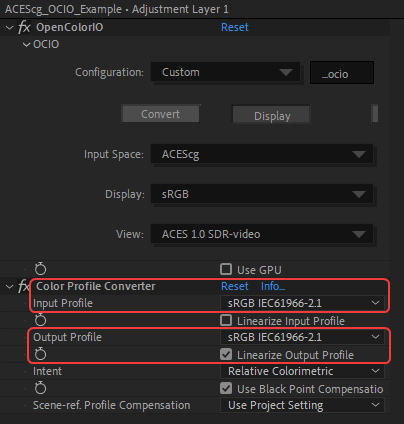Collapse the OpenColorIO effect twirl arrow

10,28
